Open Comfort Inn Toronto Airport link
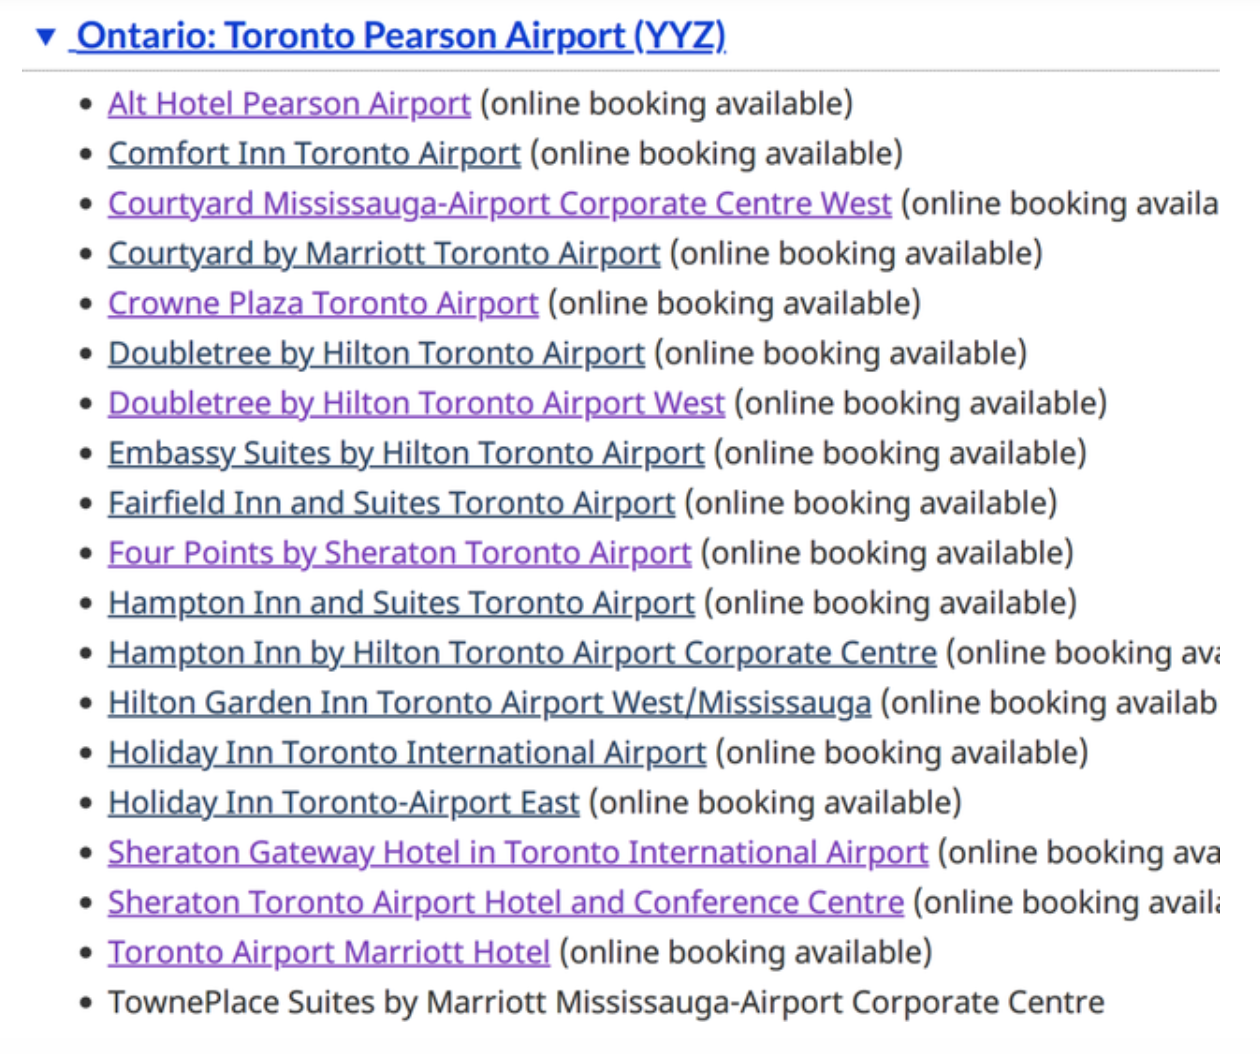The width and height of the screenshot is (1260, 1054). click(314, 154)
